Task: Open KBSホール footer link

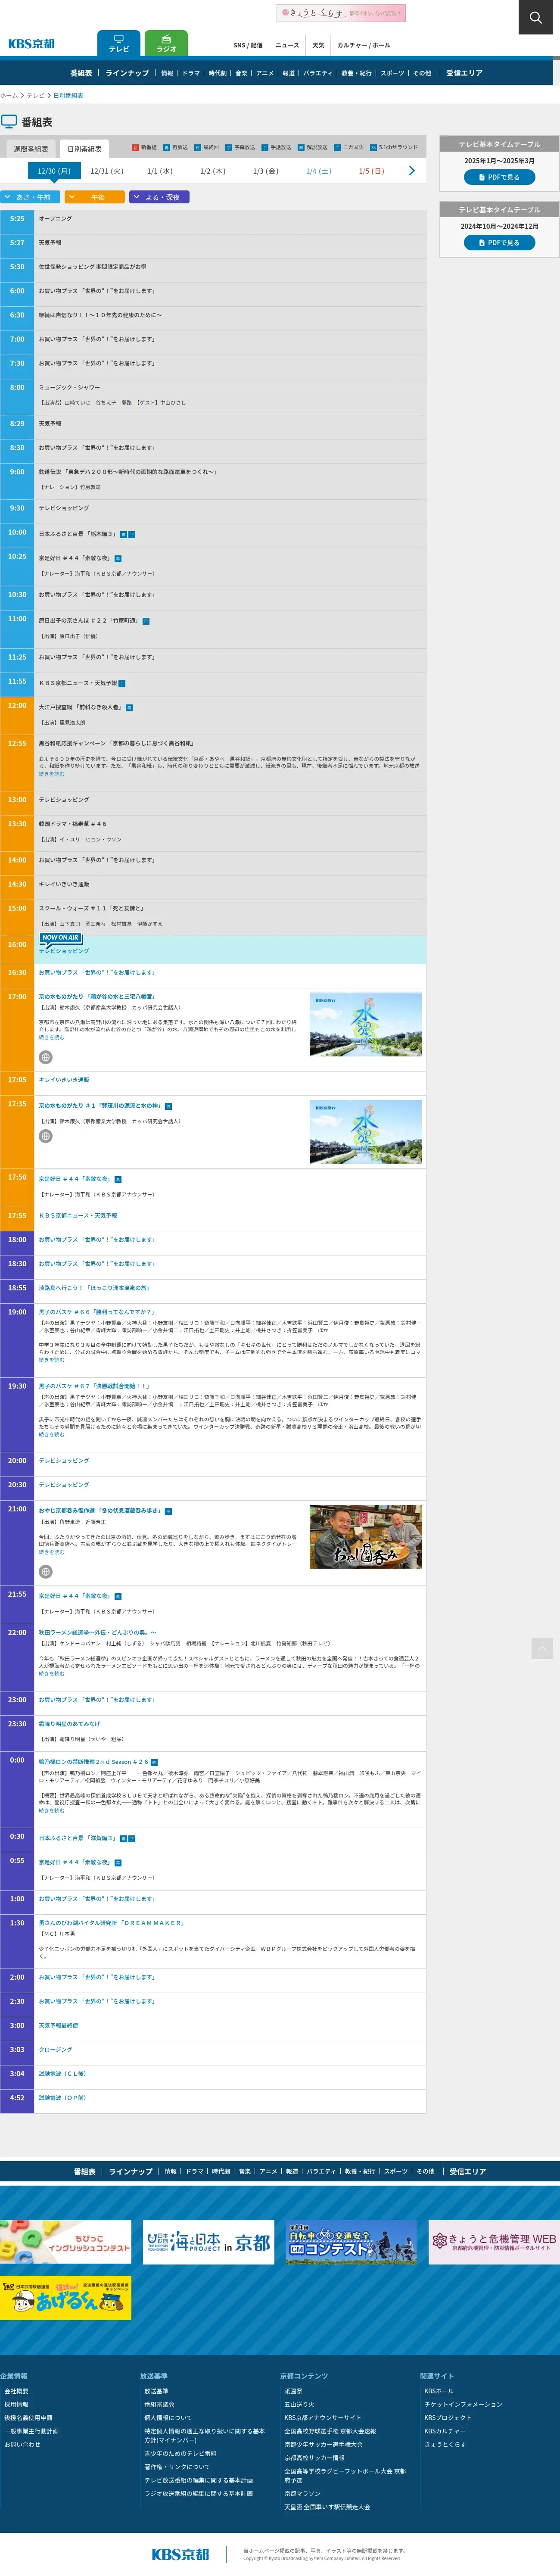Action: coord(438,2392)
